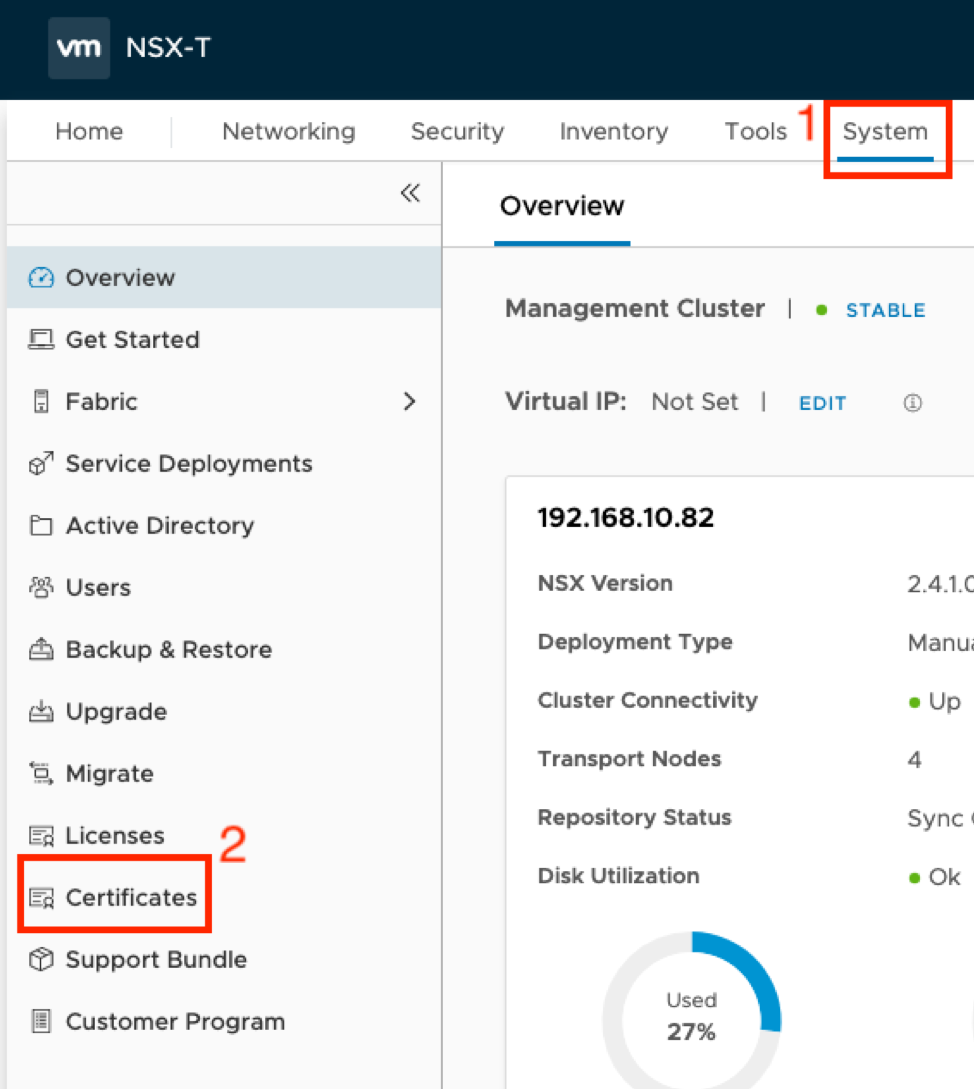974x1089 pixels.
Task: Click the Overview gauge icon
Action: (41, 277)
